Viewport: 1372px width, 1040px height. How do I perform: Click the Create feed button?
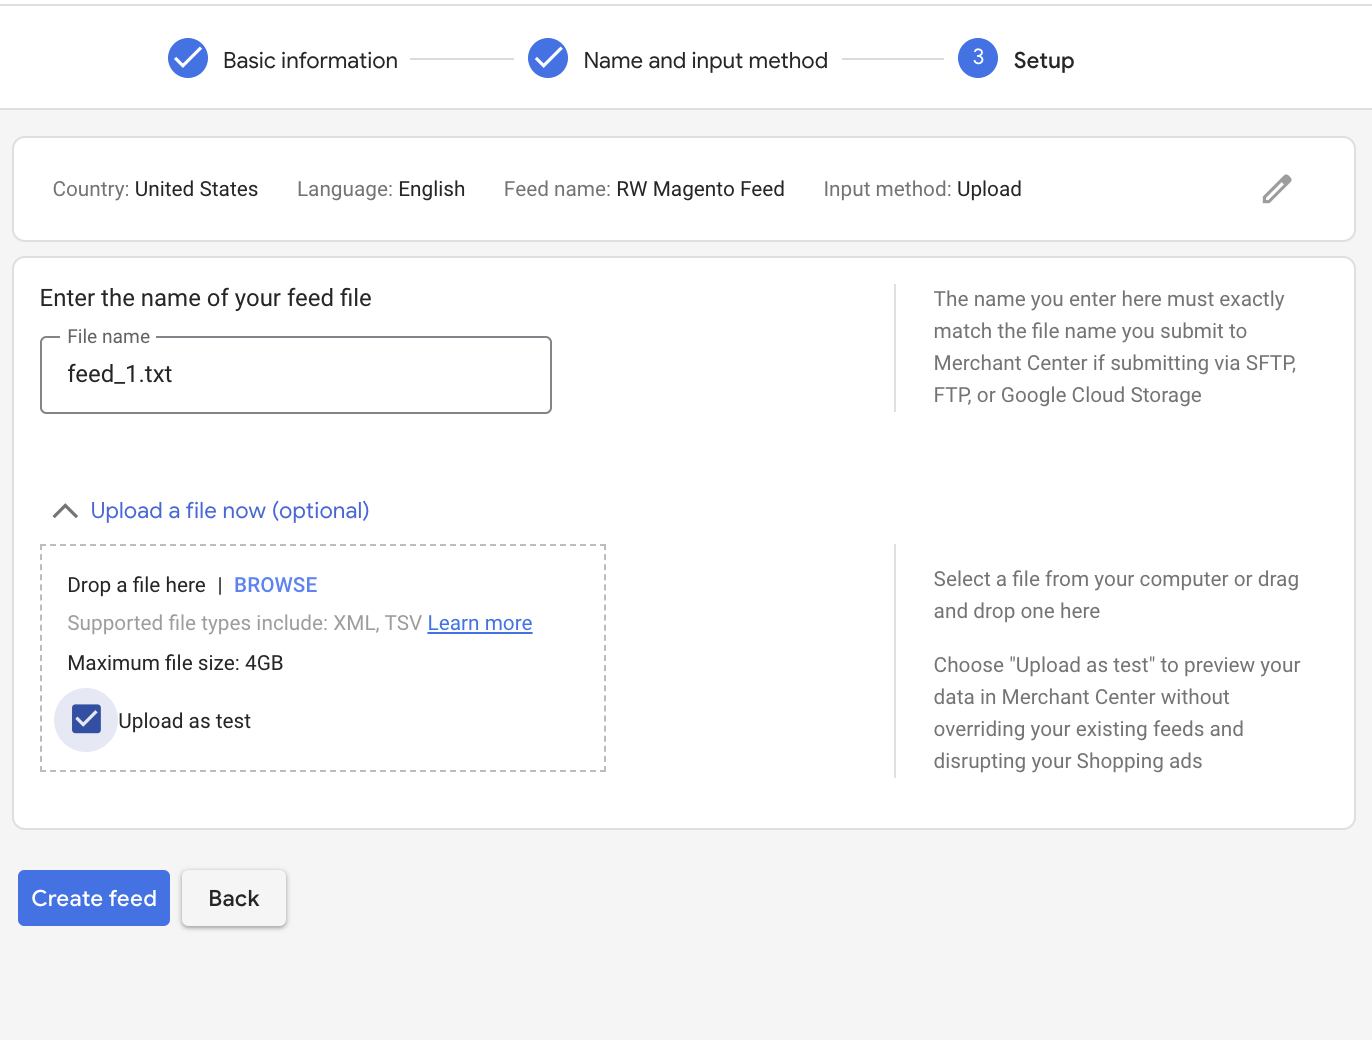point(94,898)
